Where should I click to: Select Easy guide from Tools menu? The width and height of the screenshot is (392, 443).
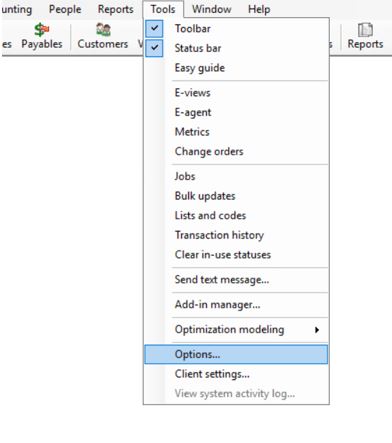pyautogui.click(x=236, y=68)
